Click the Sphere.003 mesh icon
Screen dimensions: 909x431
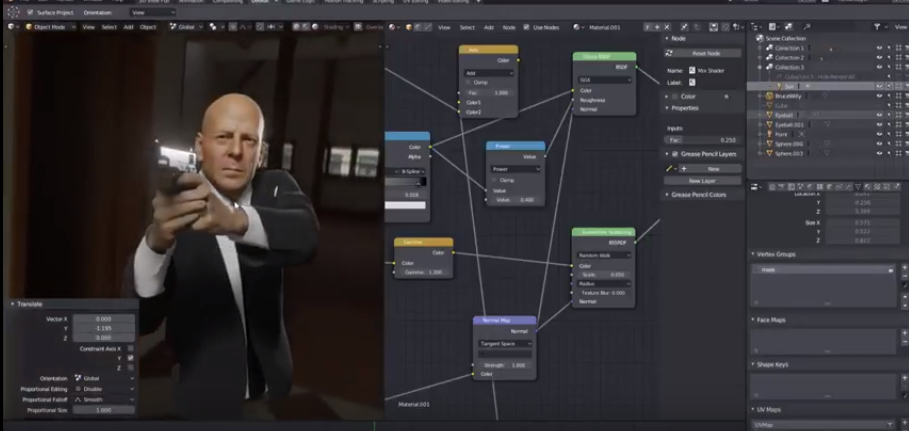[x=770, y=153]
